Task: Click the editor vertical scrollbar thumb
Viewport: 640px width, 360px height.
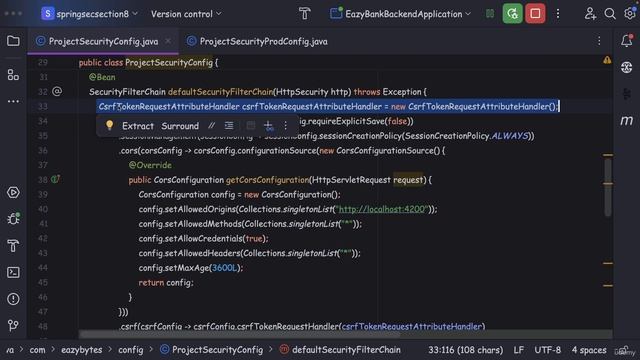Action: point(608,186)
